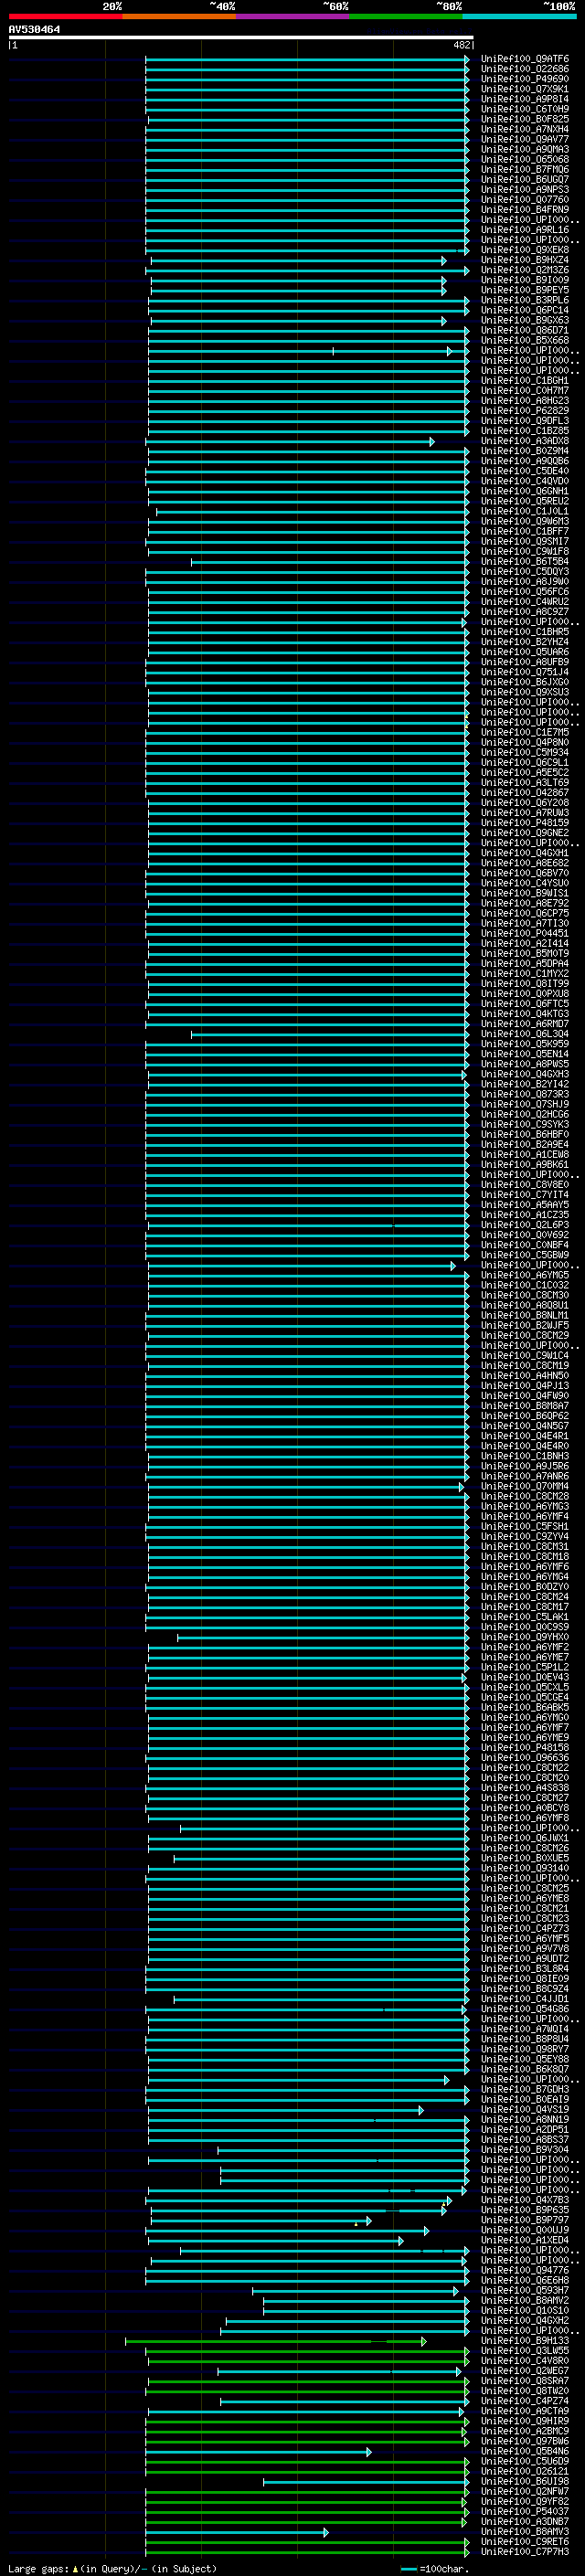The width and height of the screenshot is (585, 2576).
Task: Click hit label UniRef100_C1BGH1
Action: click(525, 381)
